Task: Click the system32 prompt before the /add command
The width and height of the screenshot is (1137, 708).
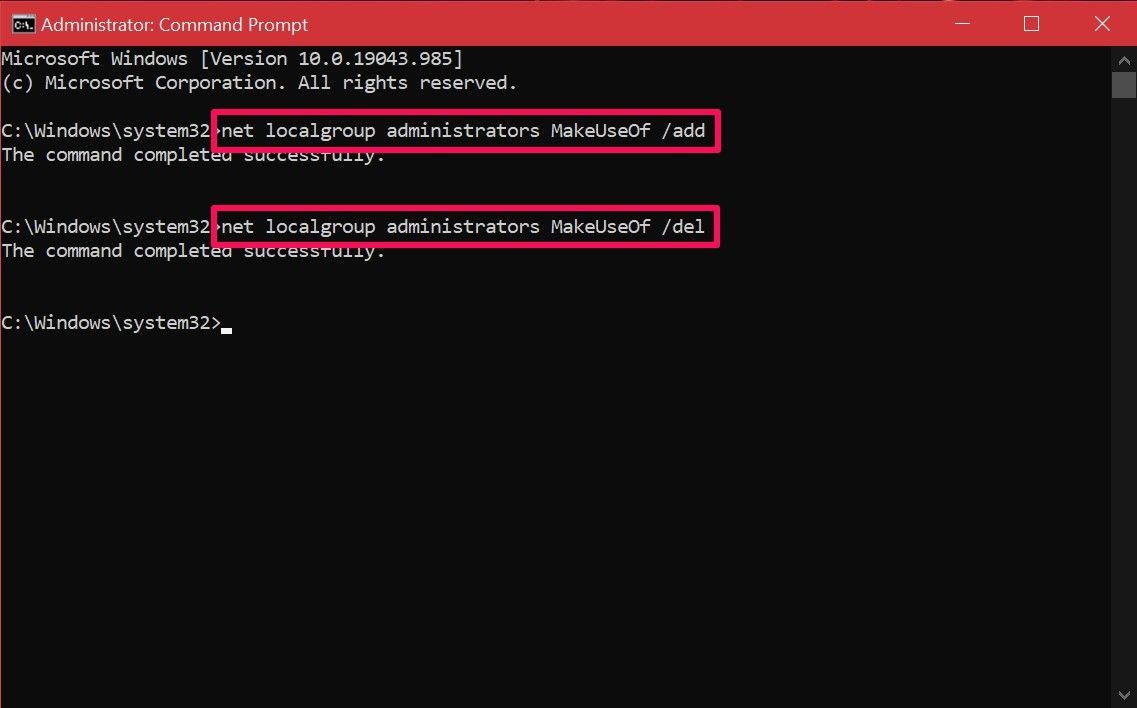Action: [x=106, y=131]
